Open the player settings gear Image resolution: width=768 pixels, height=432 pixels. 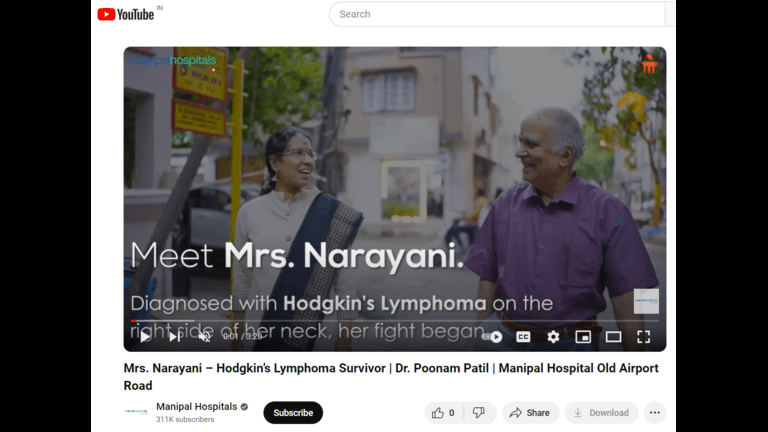(x=553, y=336)
